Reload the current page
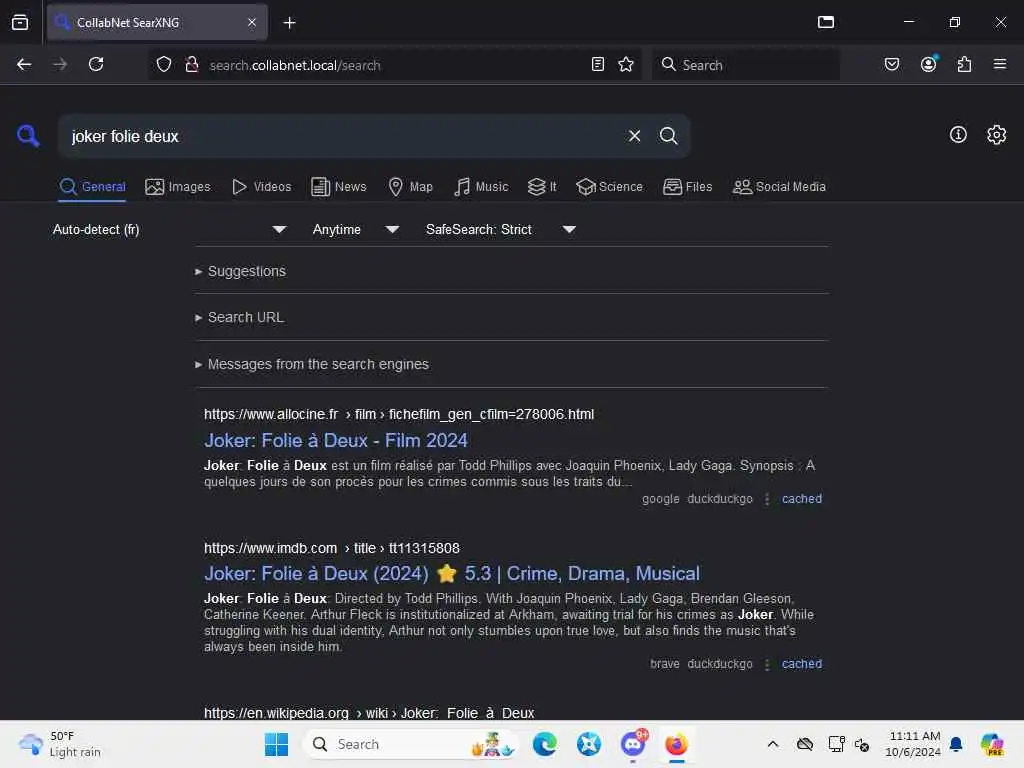 point(96,65)
